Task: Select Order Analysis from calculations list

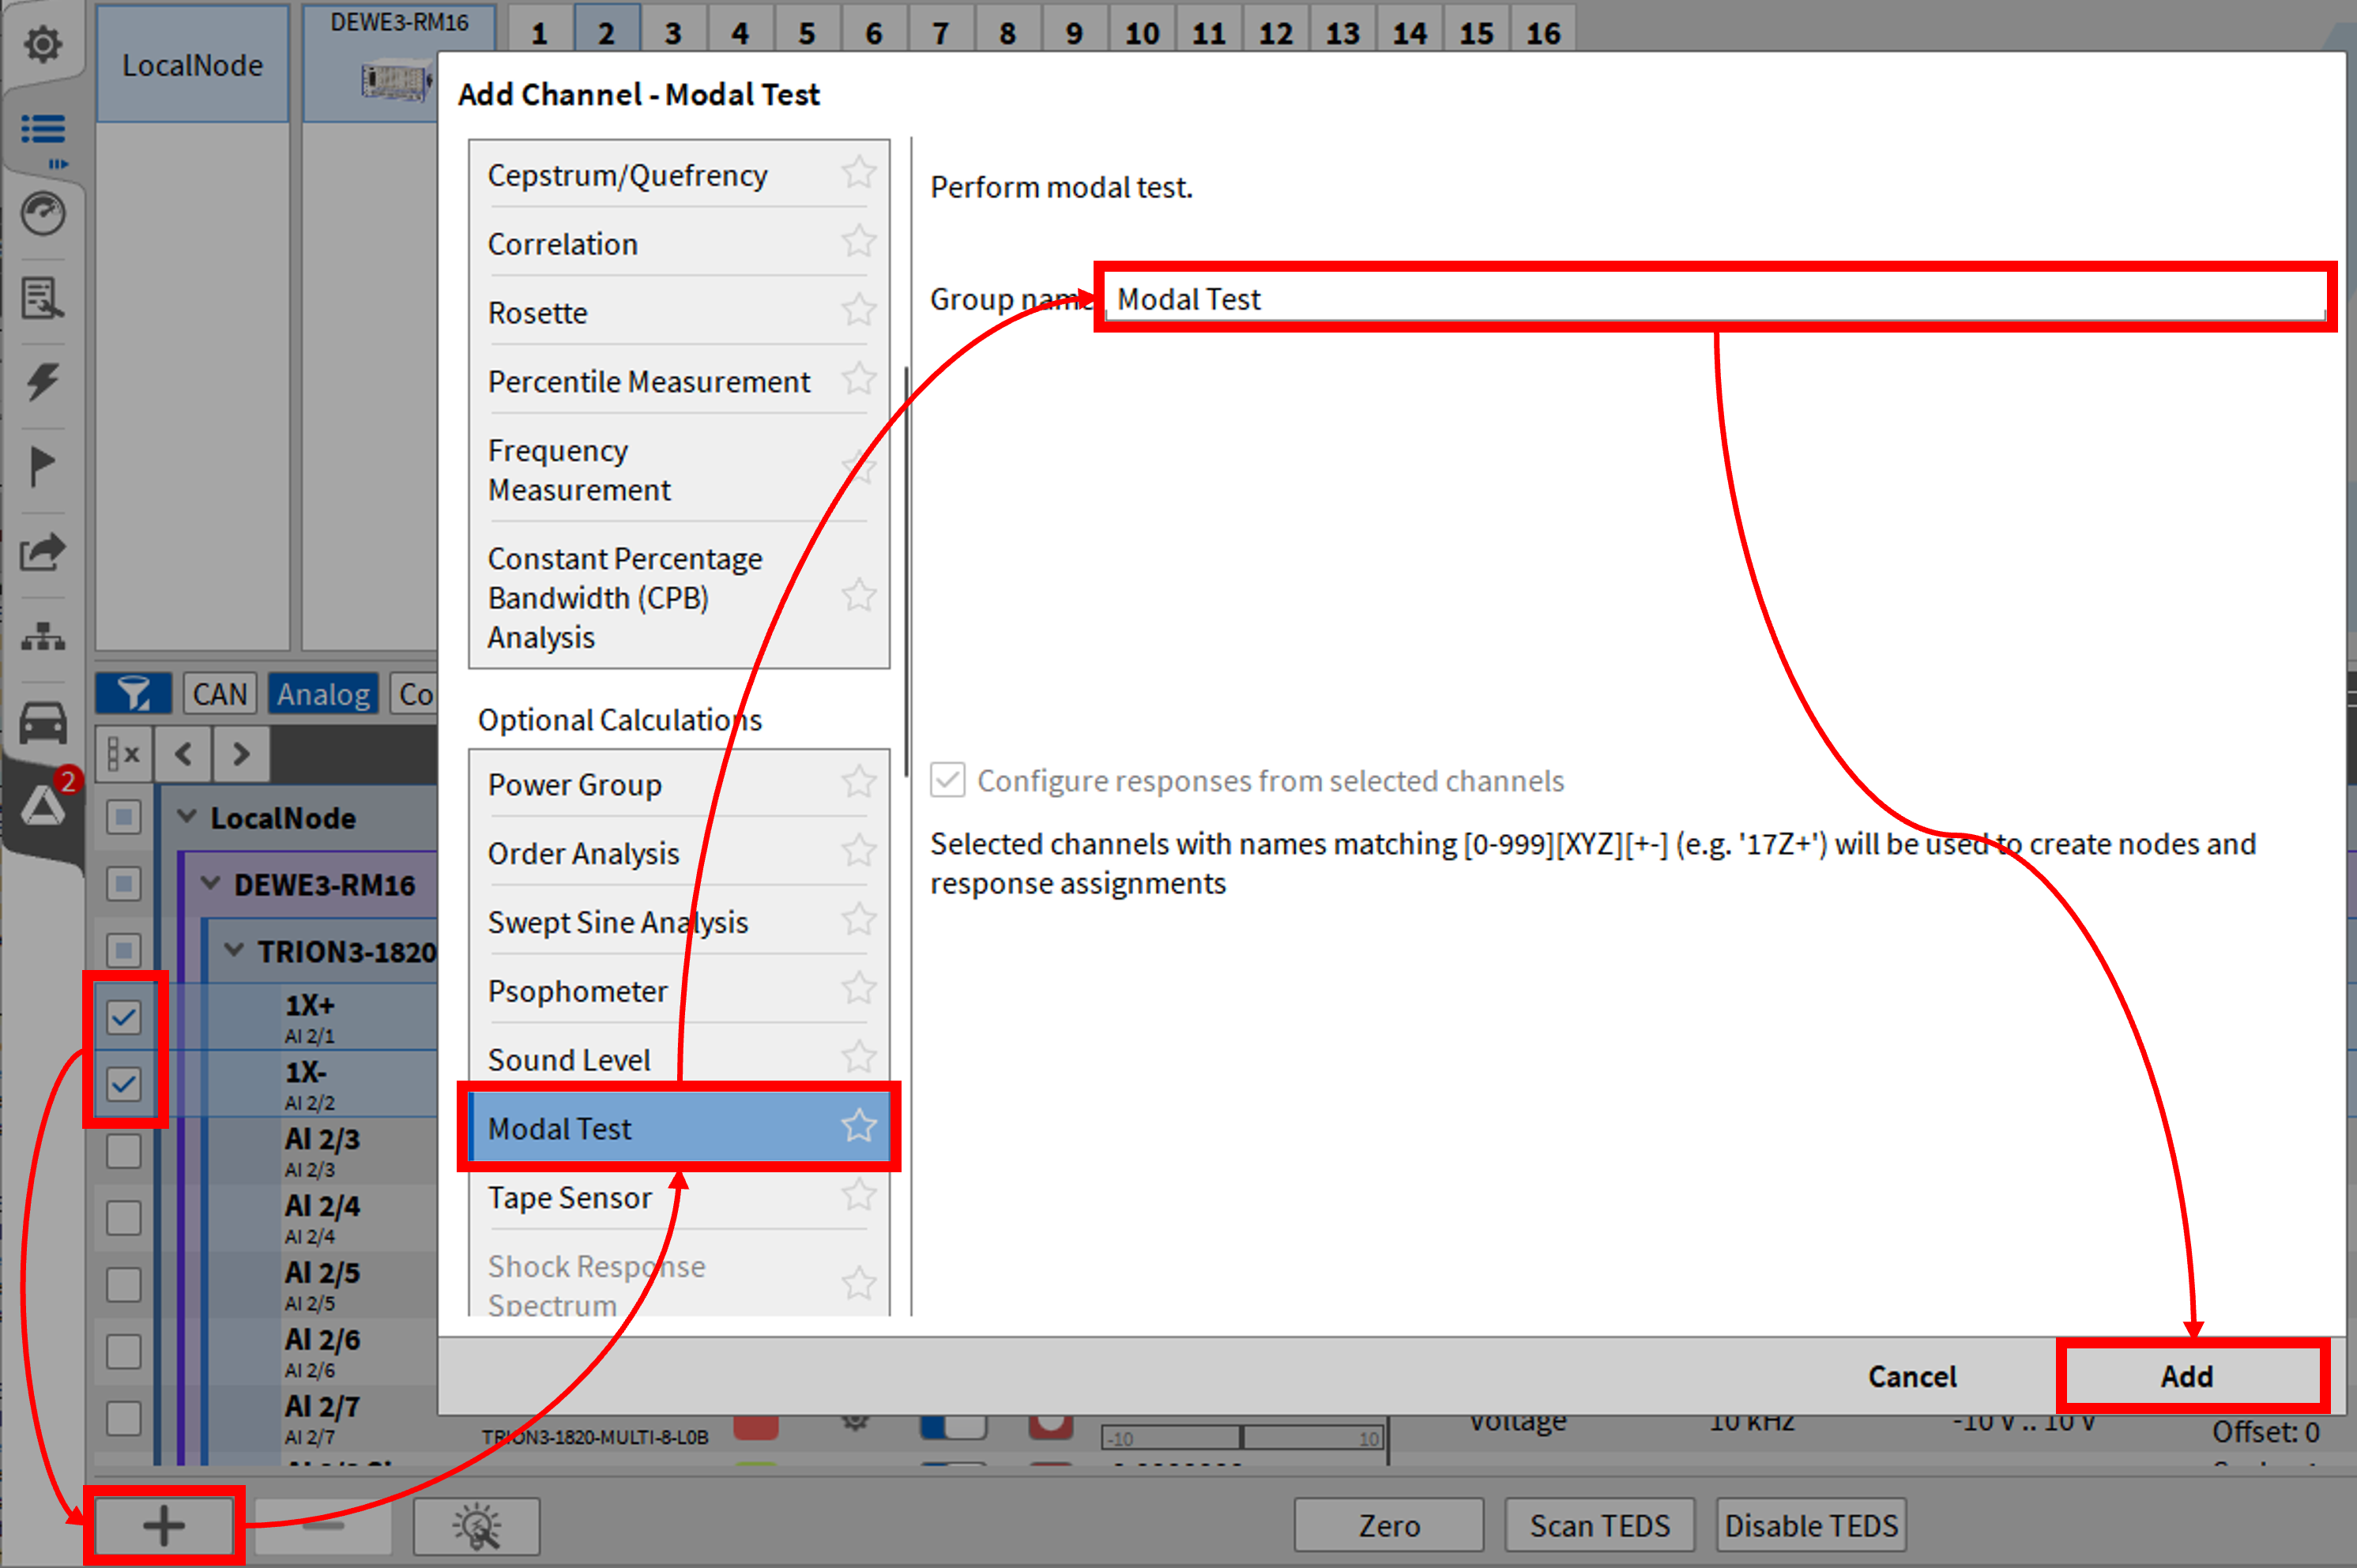Action: 583,853
